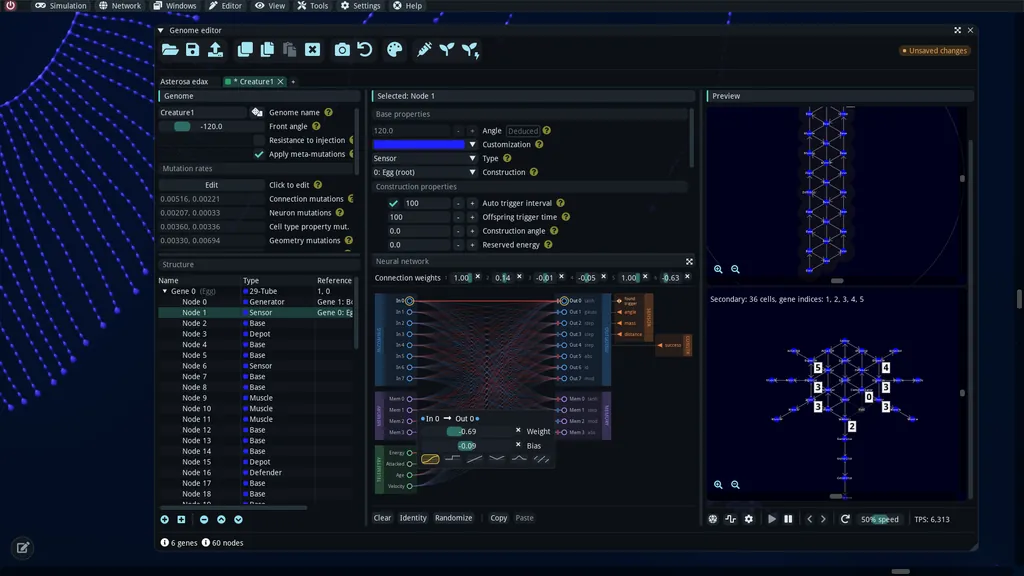The height and width of the screenshot is (576, 1024).
Task: Increment Auto trigger interval with plus
Action: click(x=472, y=203)
